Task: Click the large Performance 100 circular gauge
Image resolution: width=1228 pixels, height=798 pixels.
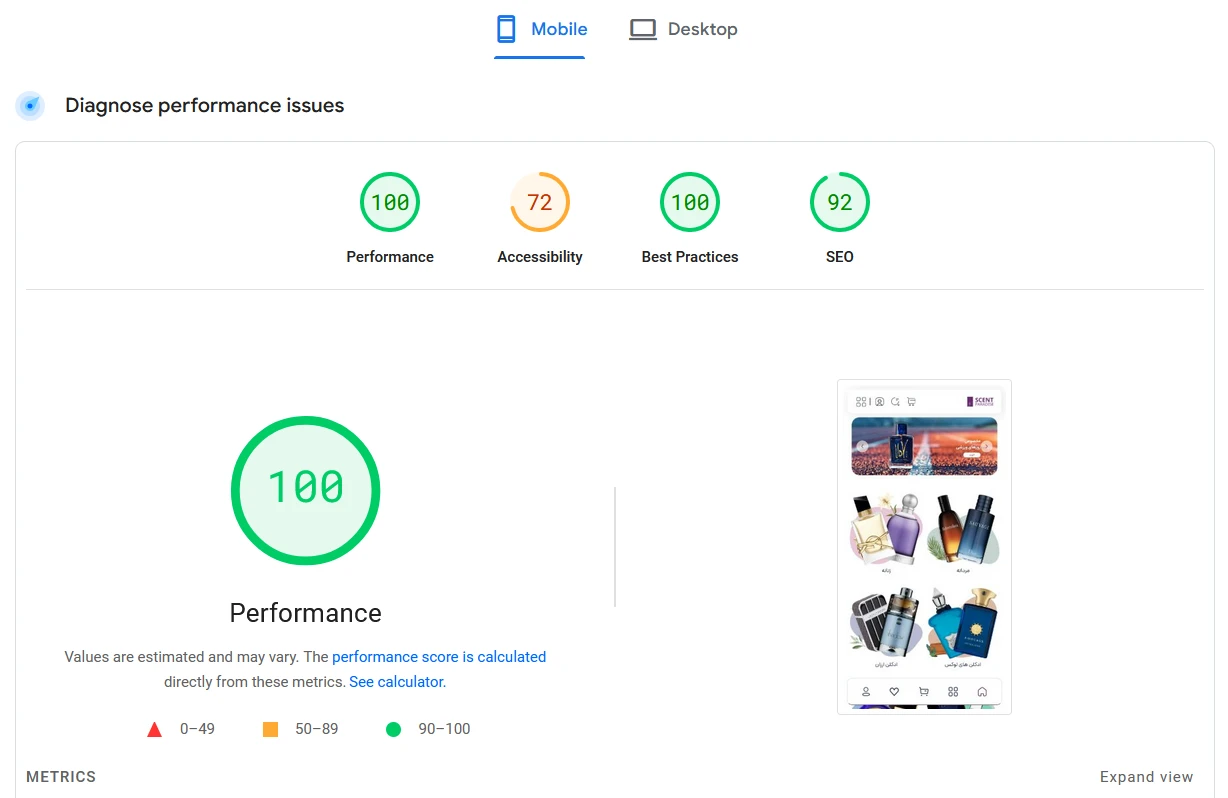Action: point(306,490)
